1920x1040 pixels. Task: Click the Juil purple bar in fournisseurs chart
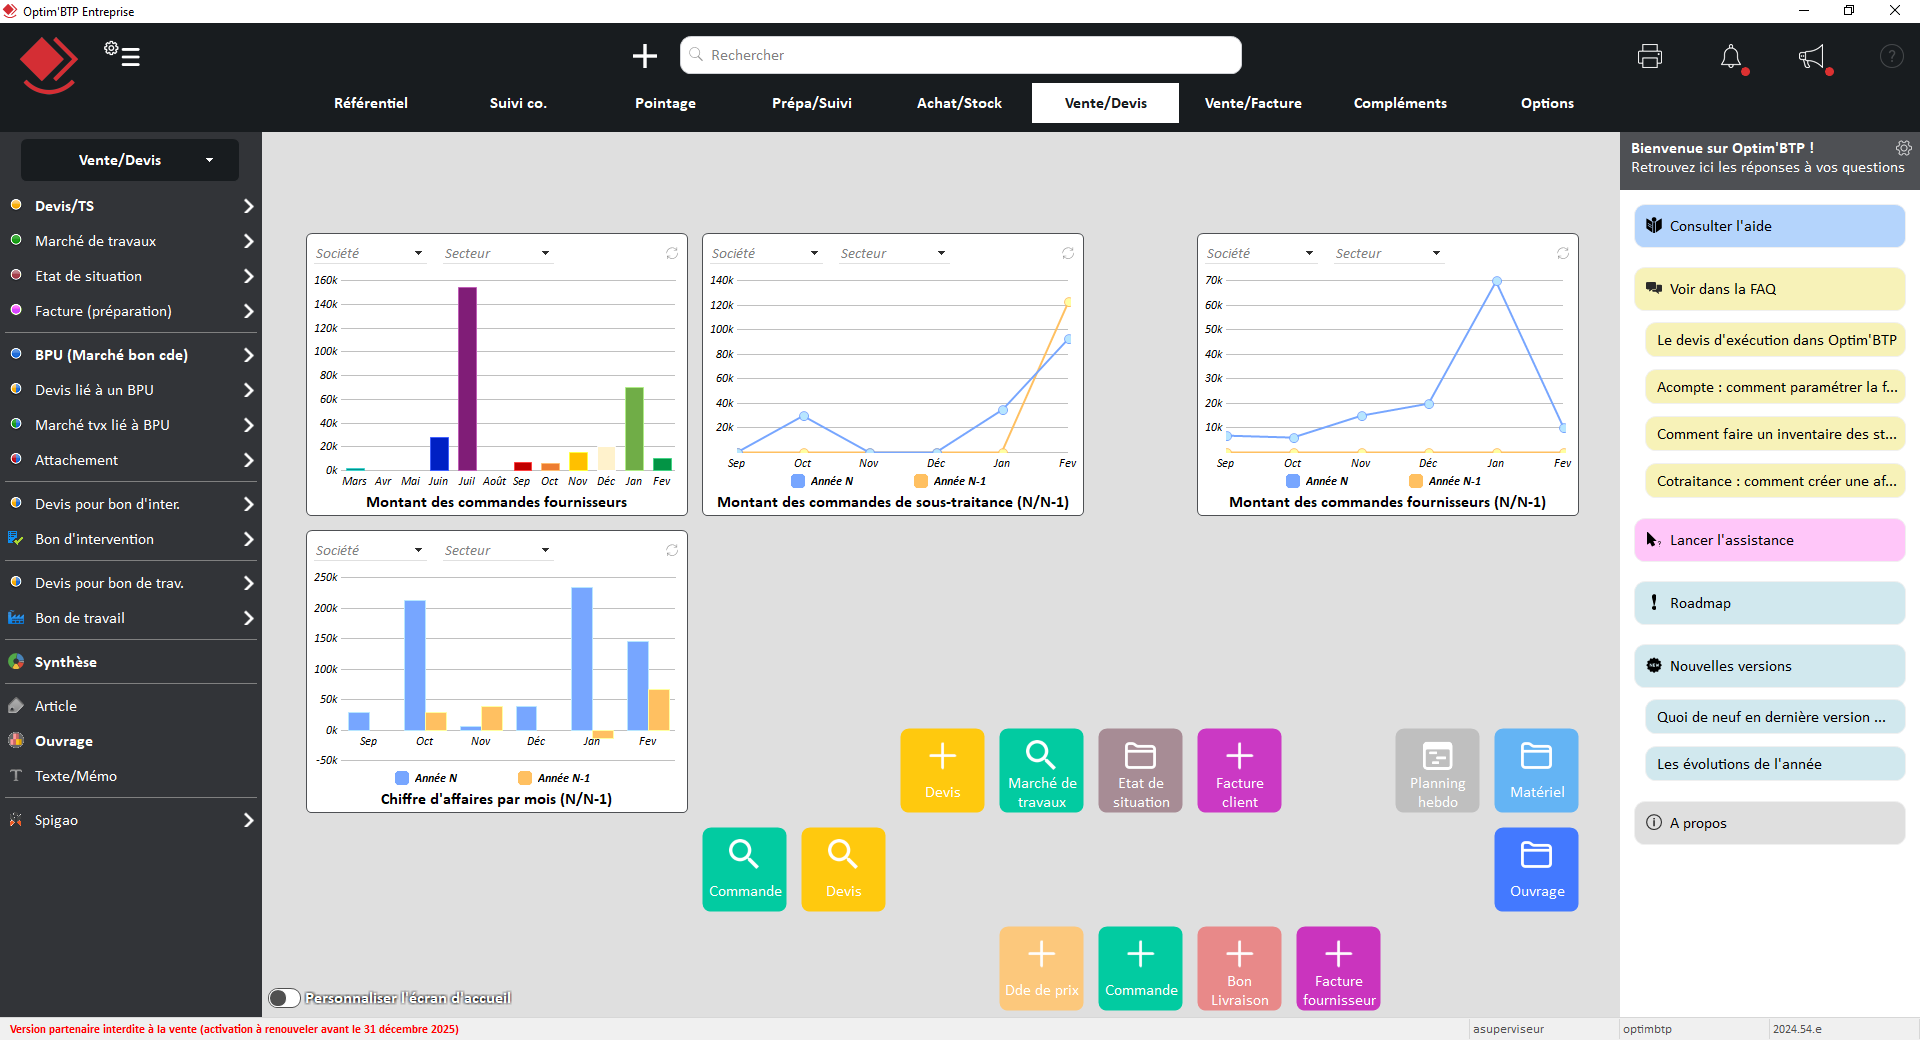tap(467, 378)
